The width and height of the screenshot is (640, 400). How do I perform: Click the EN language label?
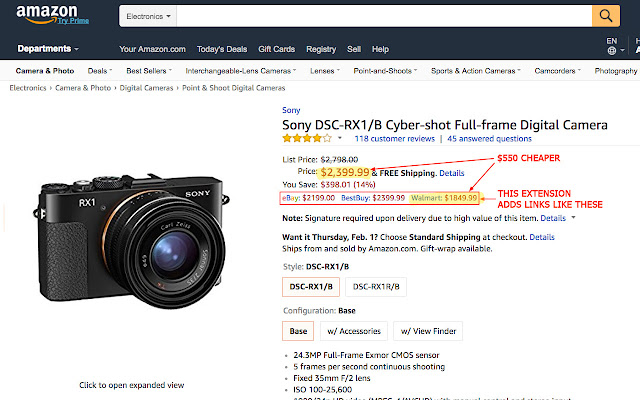611,41
